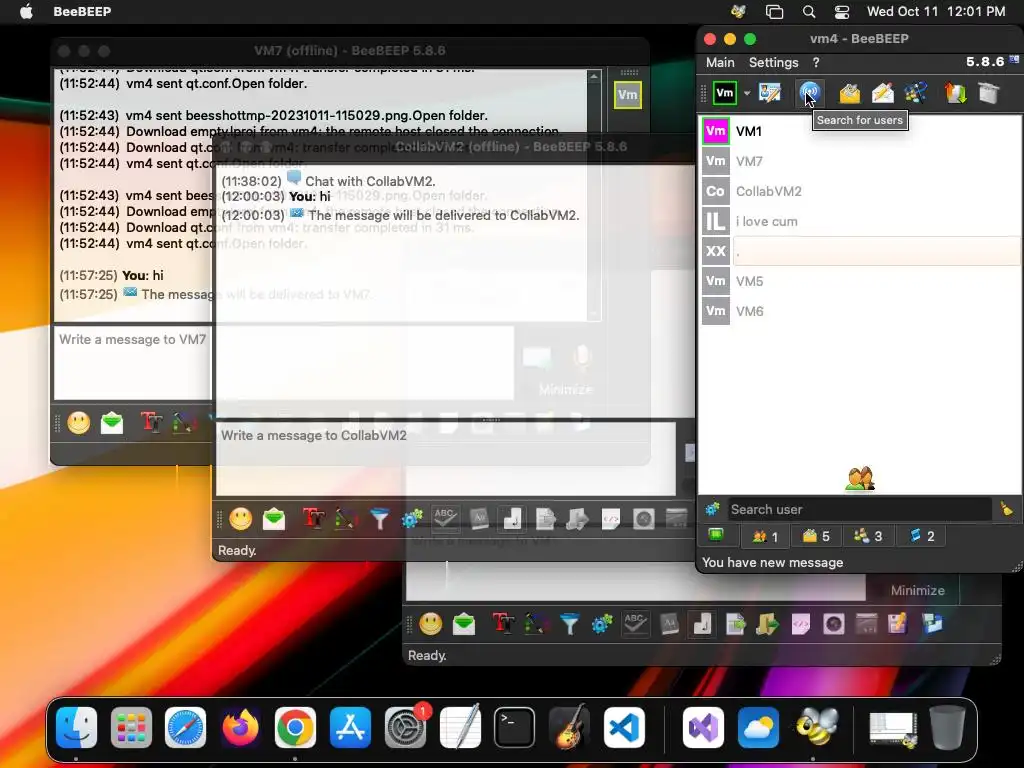Open the Main menu in vm4 window
This screenshot has width=1024, height=768.
(720, 63)
